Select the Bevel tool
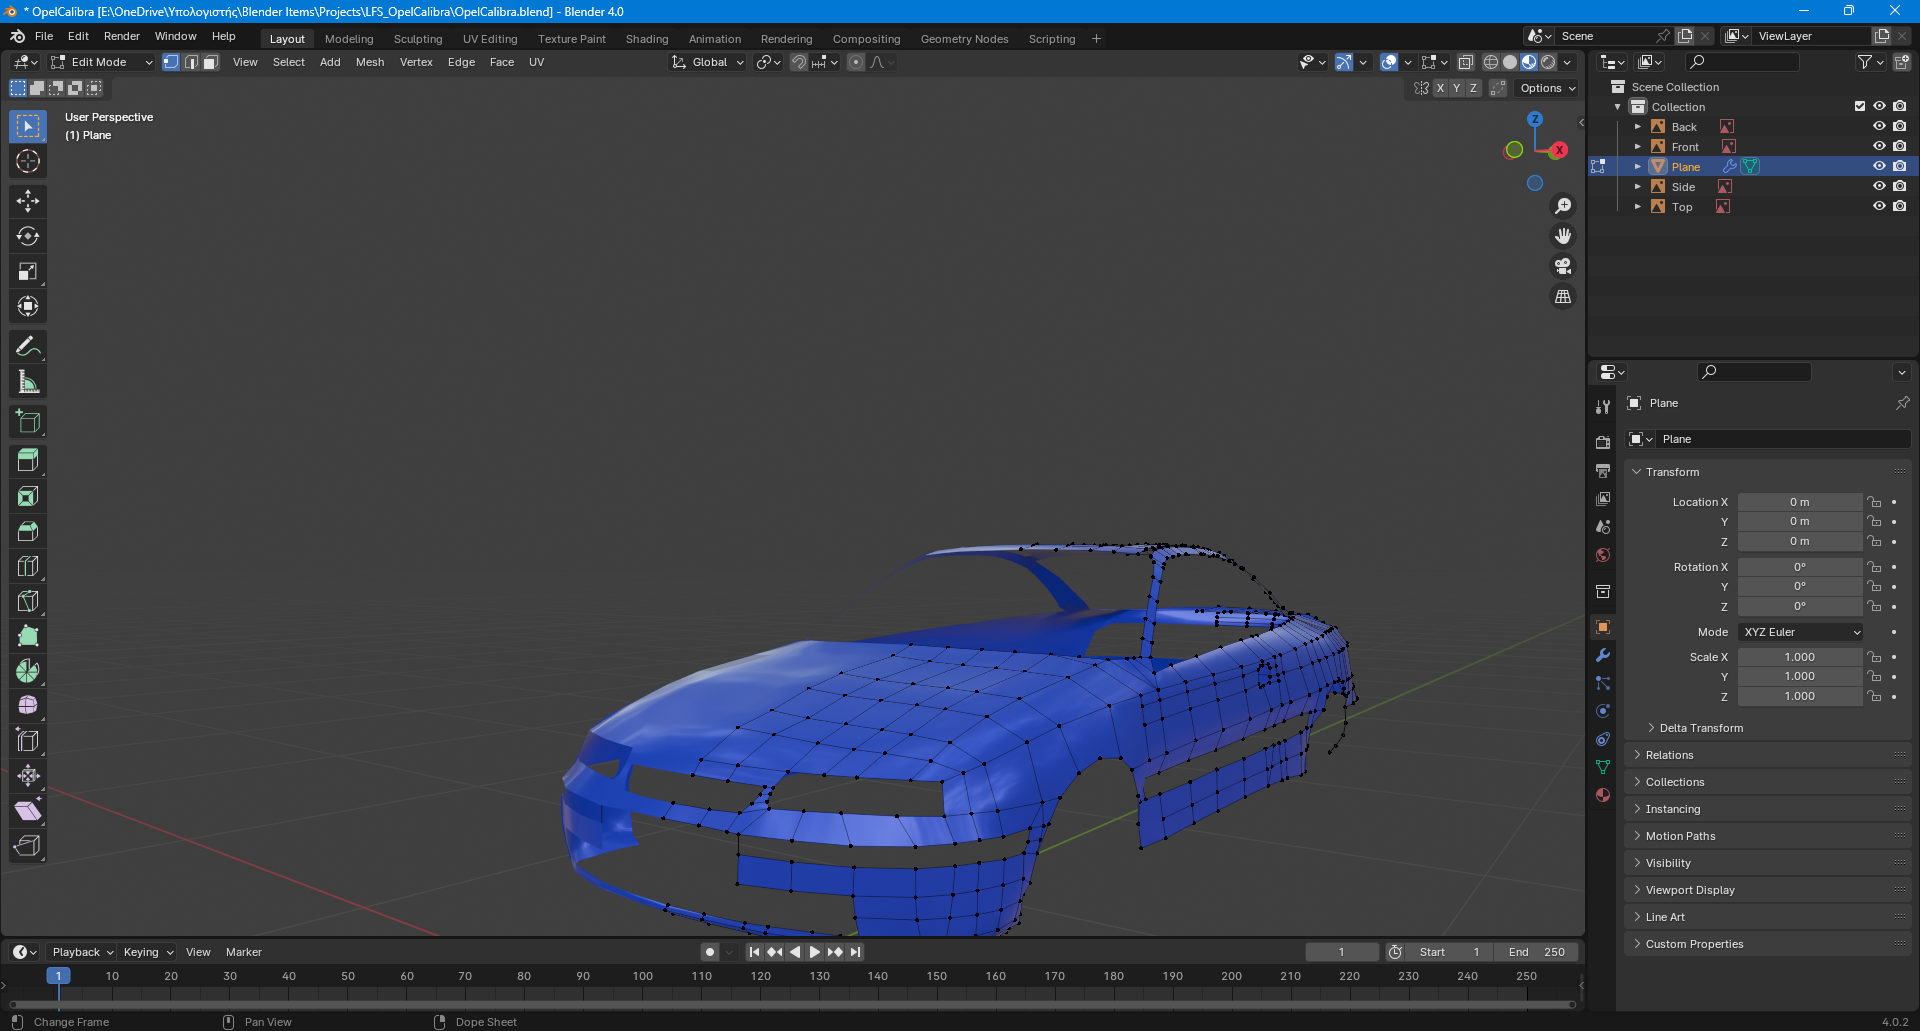The image size is (1920, 1031). [28, 531]
